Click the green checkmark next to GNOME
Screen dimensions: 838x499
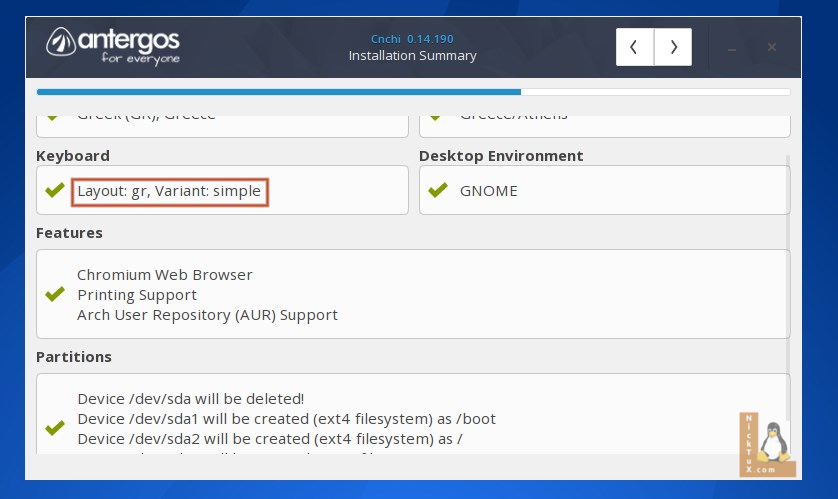tap(437, 190)
